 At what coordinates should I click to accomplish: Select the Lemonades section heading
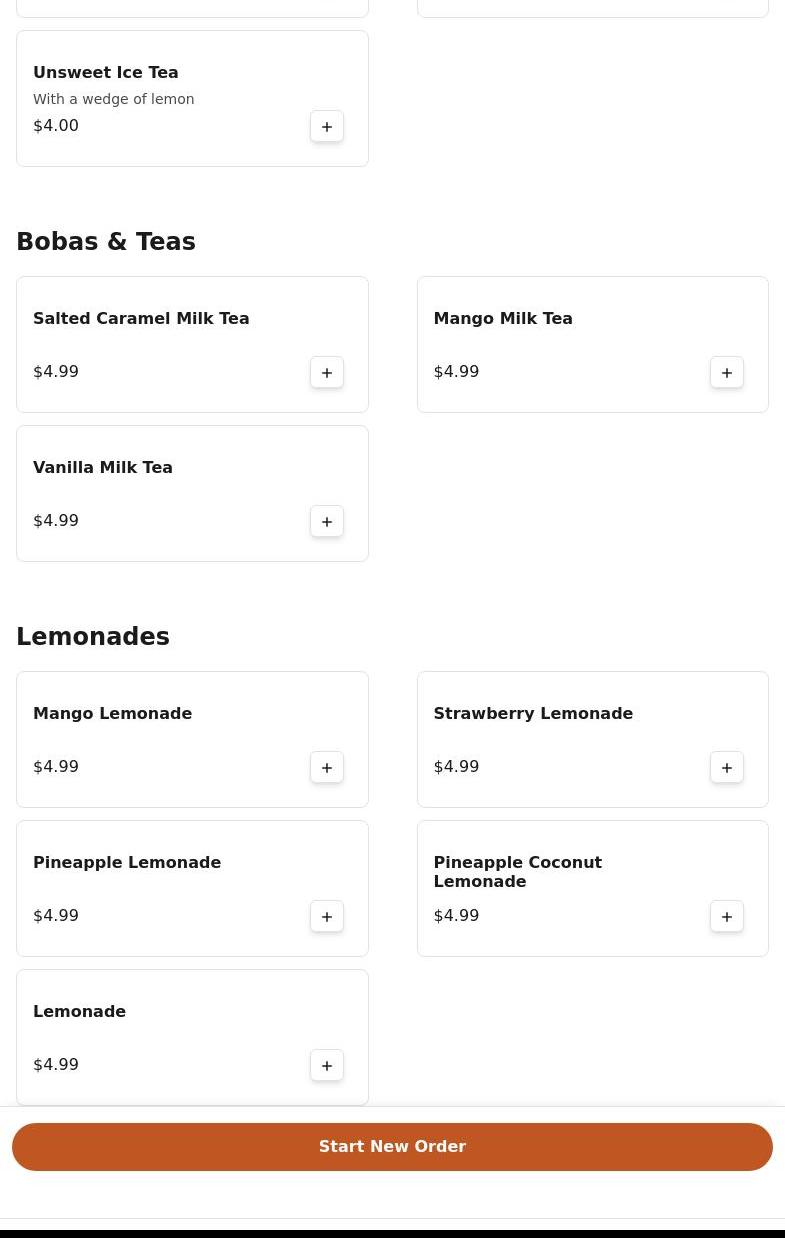93,637
